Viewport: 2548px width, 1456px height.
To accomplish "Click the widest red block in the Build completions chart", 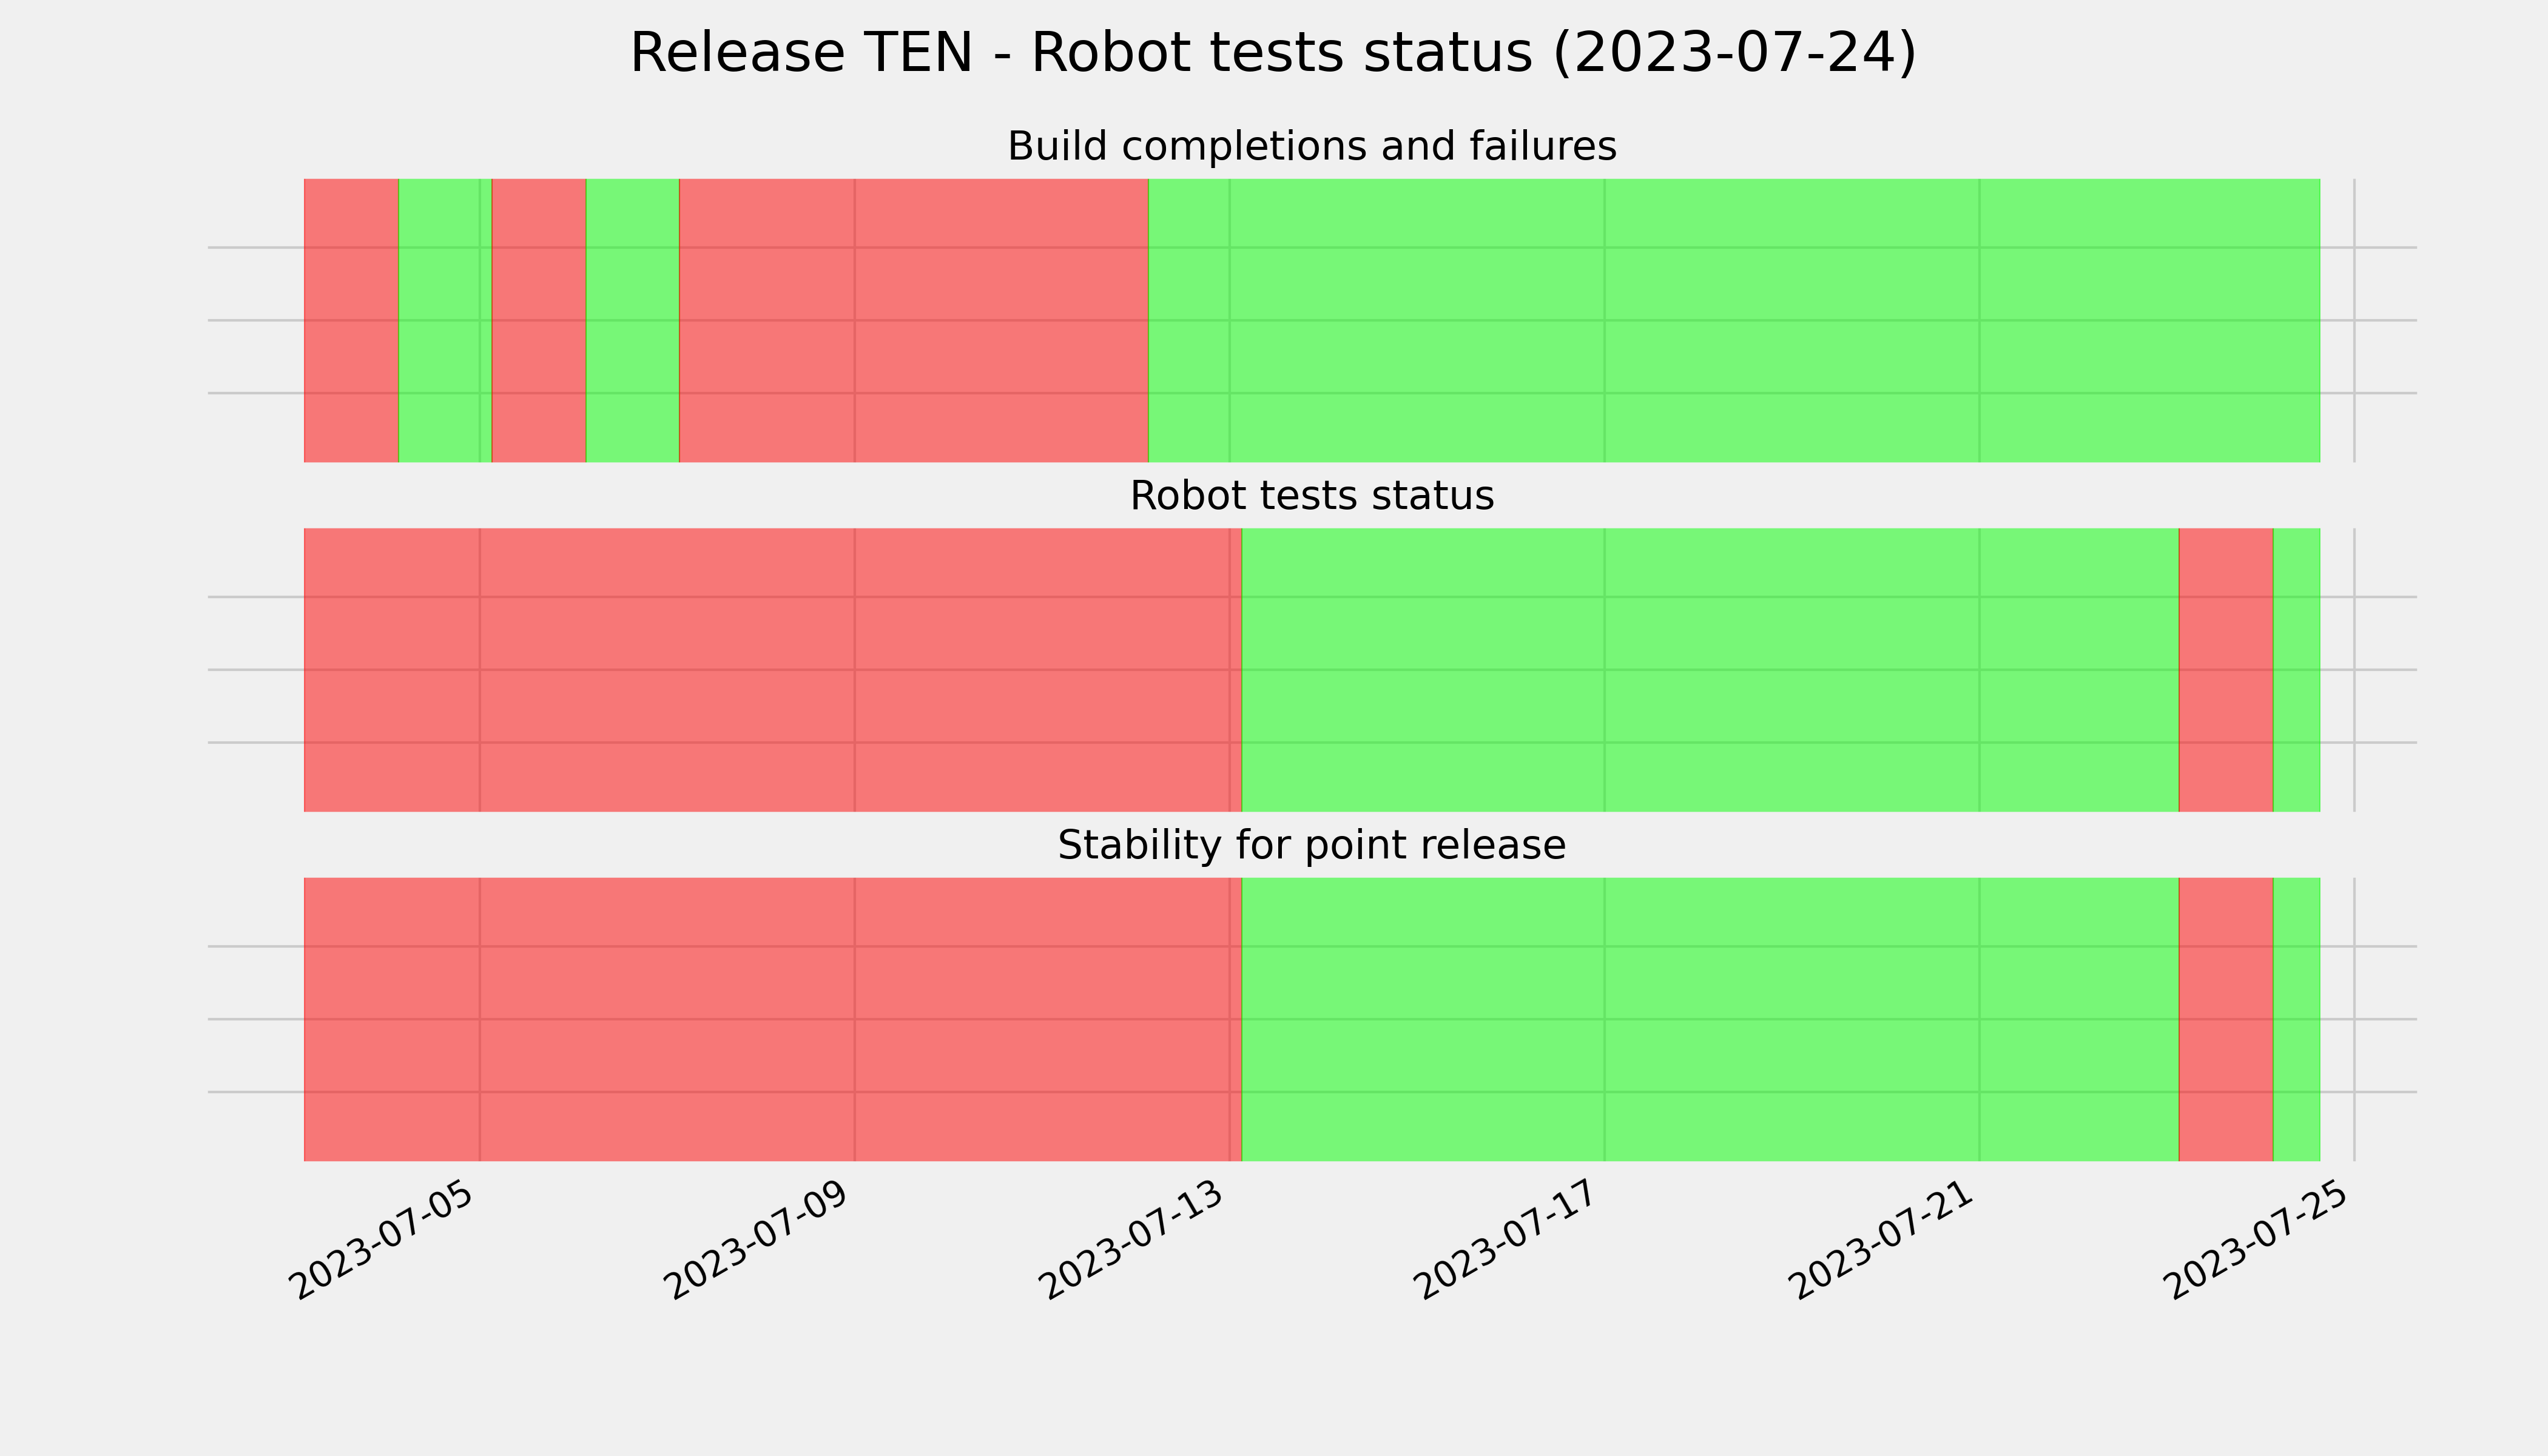I will click(x=914, y=320).
